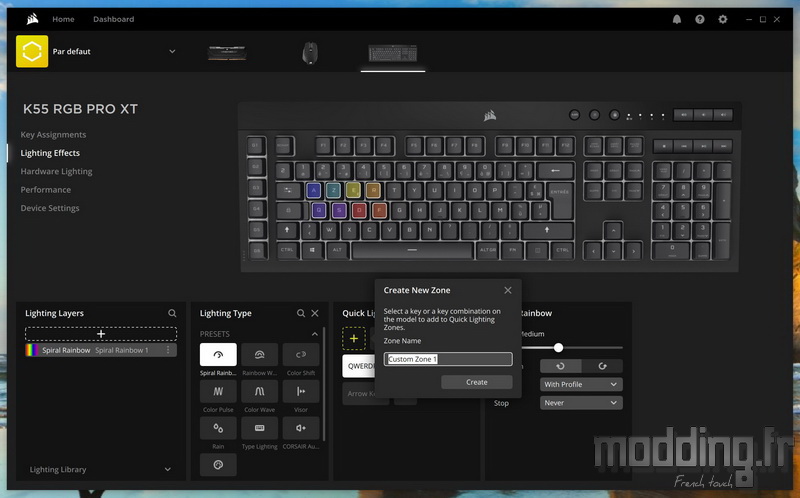Choose the Color Shift preset
This screenshot has width=800, height=498.
coord(301,354)
